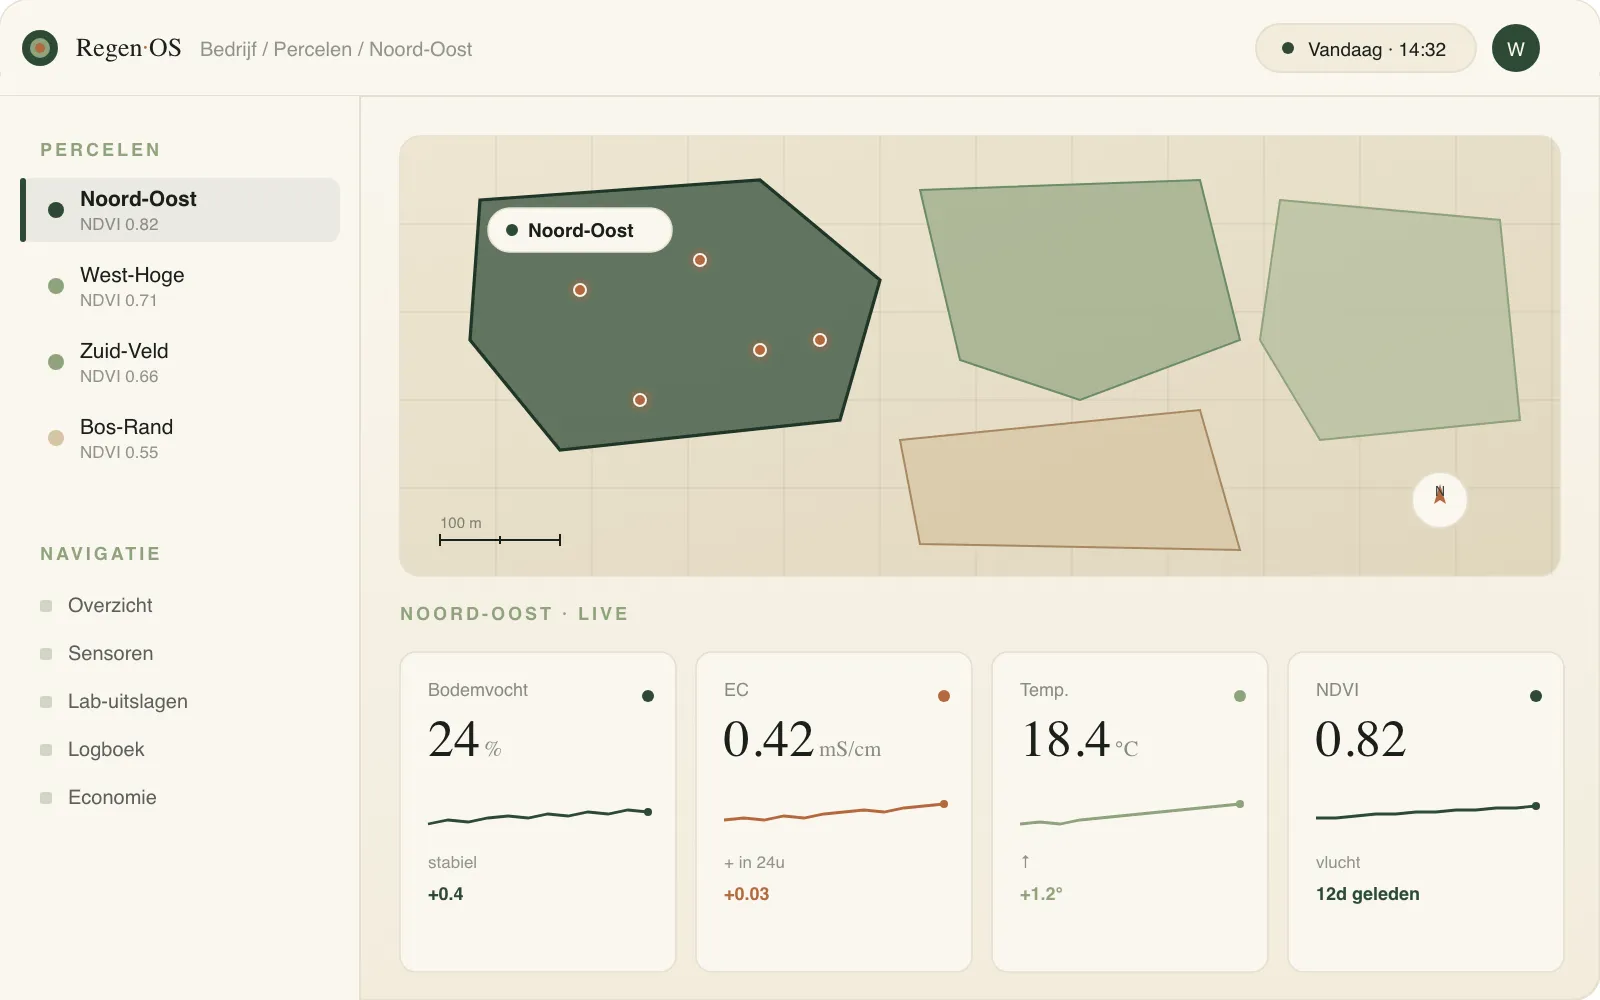The width and height of the screenshot is (1600, 1000).
Task: Click the West-Hoge color dot
Action: pyautogui.click(x=56, y=286)
